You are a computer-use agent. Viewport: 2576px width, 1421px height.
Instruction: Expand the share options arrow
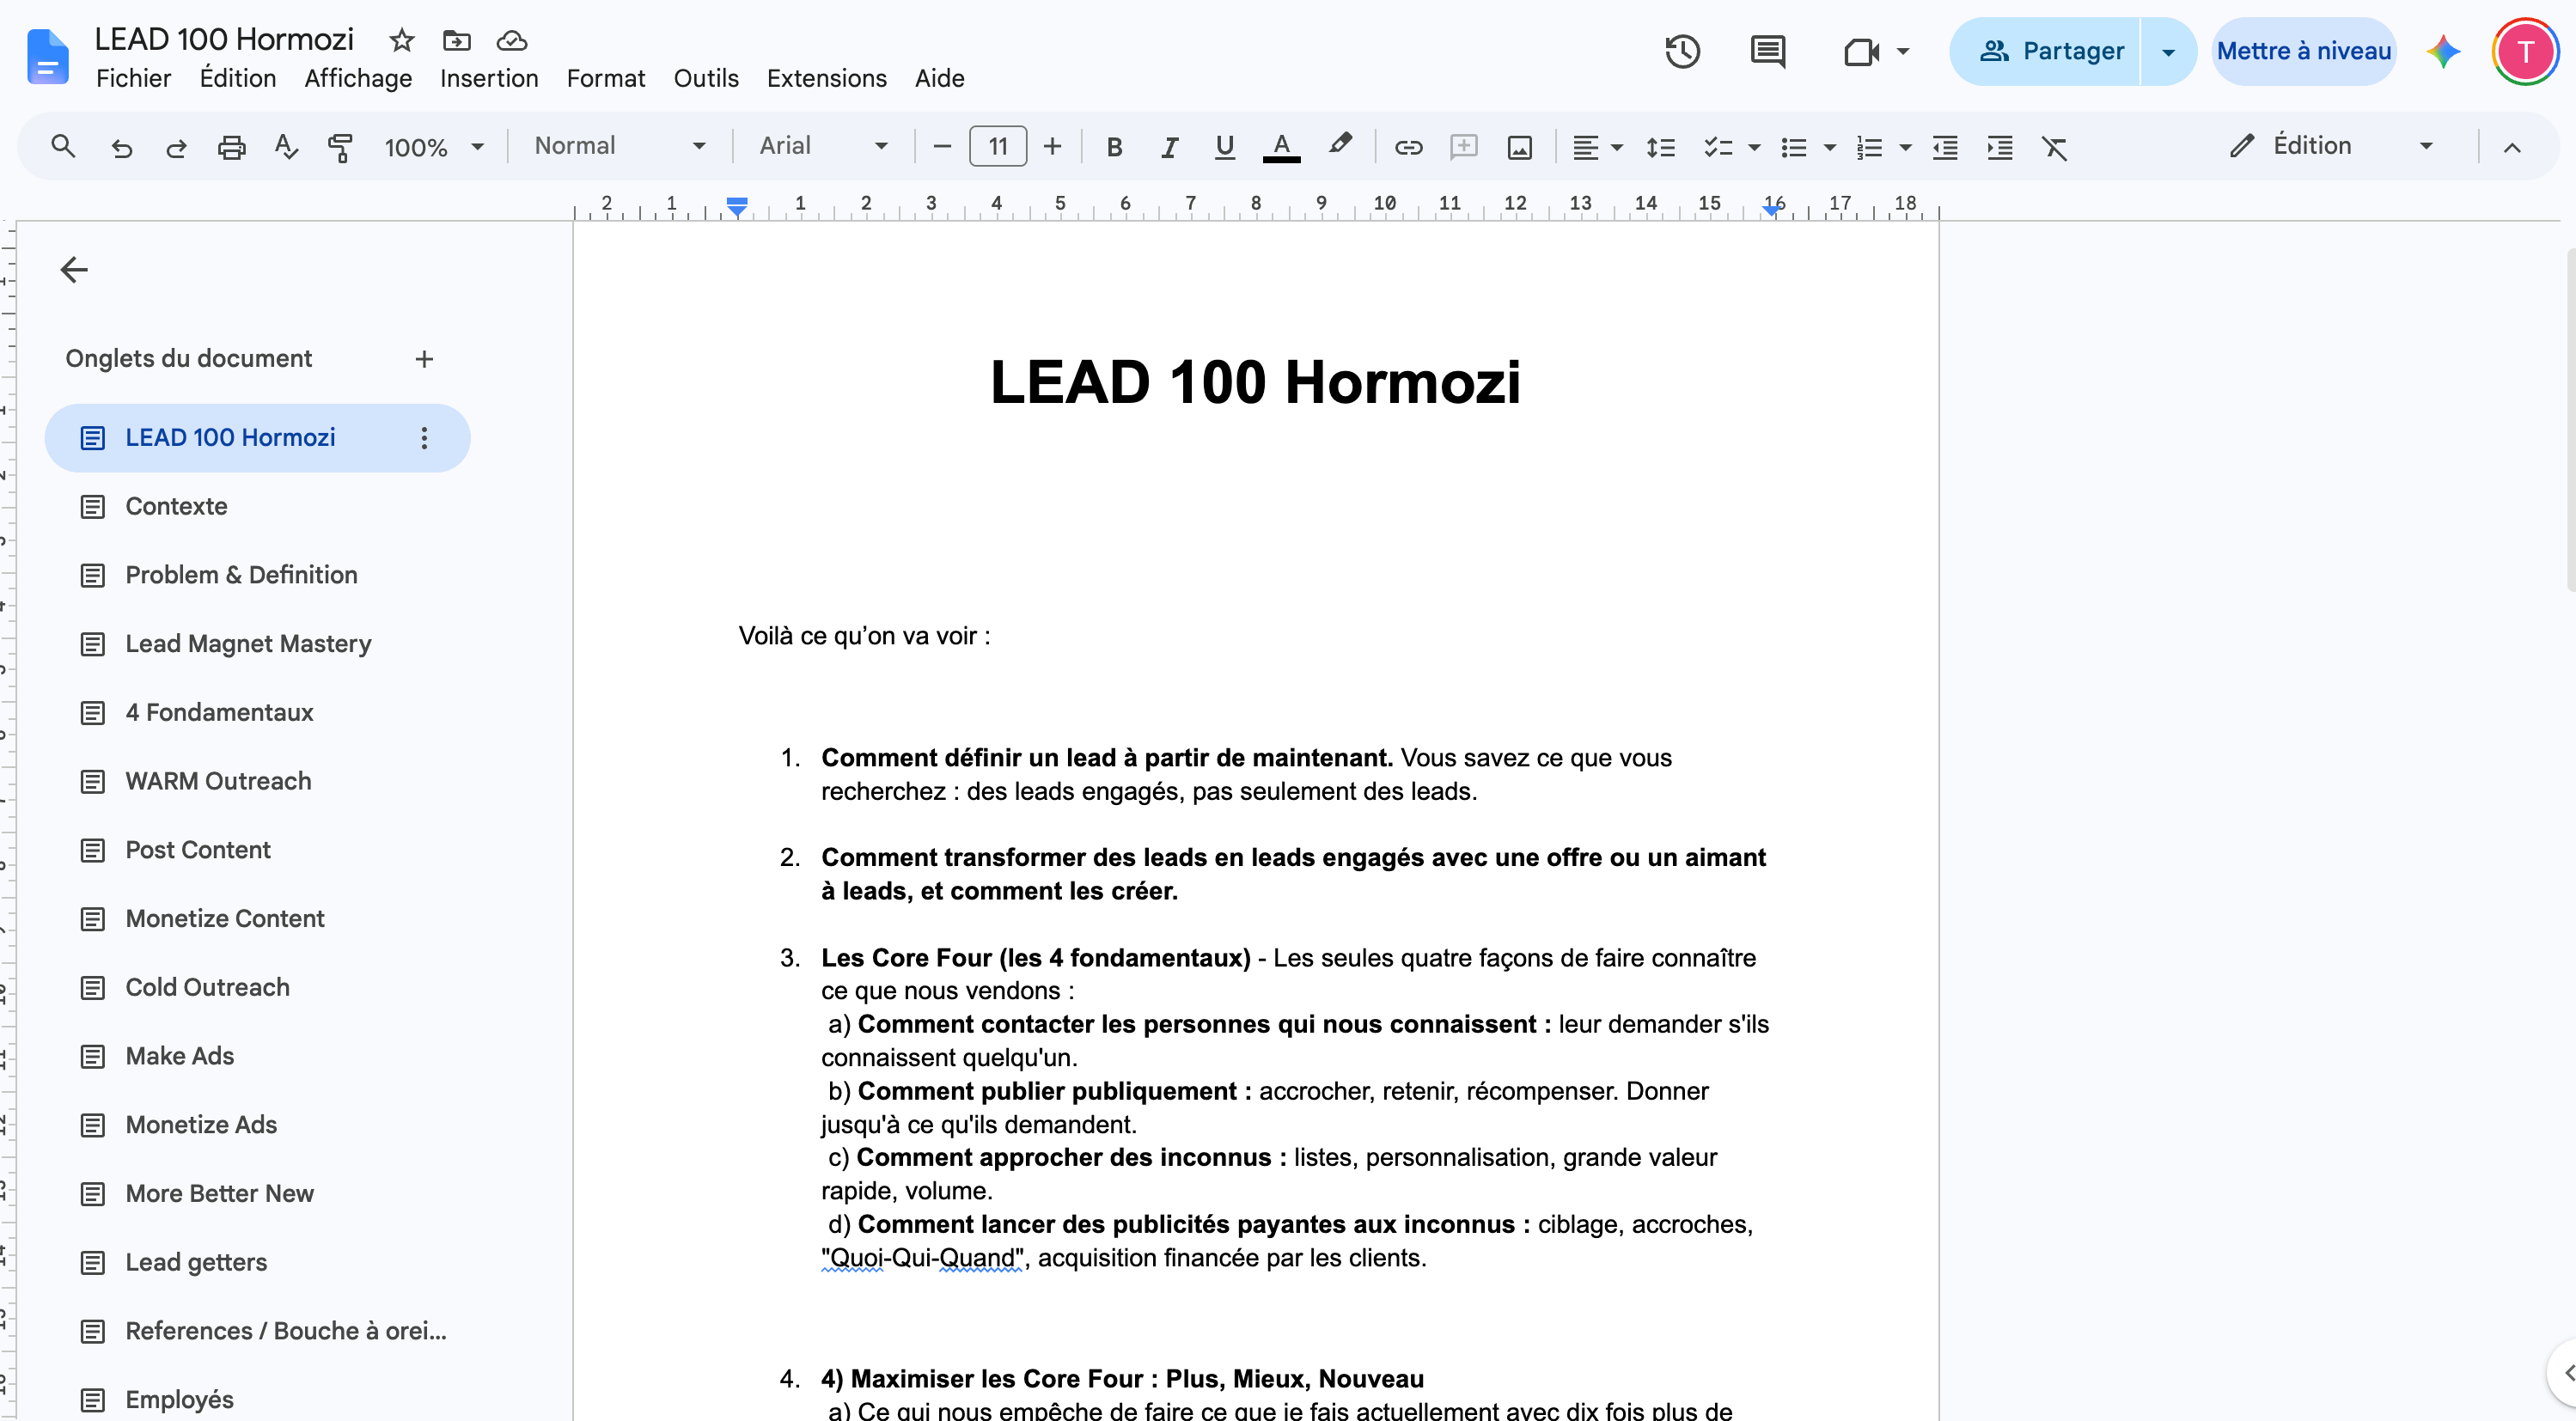pos(2168,51)
